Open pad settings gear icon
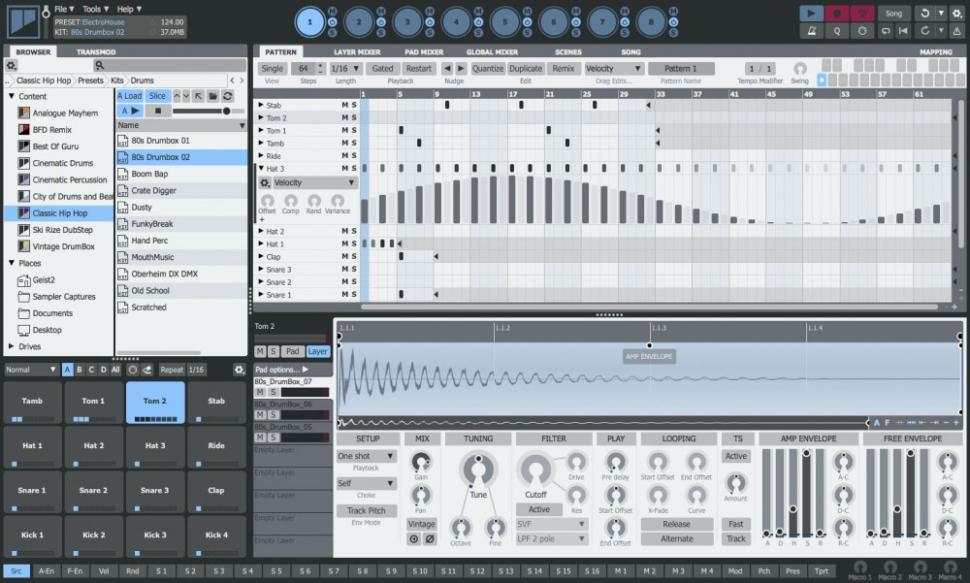 click(239, 370)
